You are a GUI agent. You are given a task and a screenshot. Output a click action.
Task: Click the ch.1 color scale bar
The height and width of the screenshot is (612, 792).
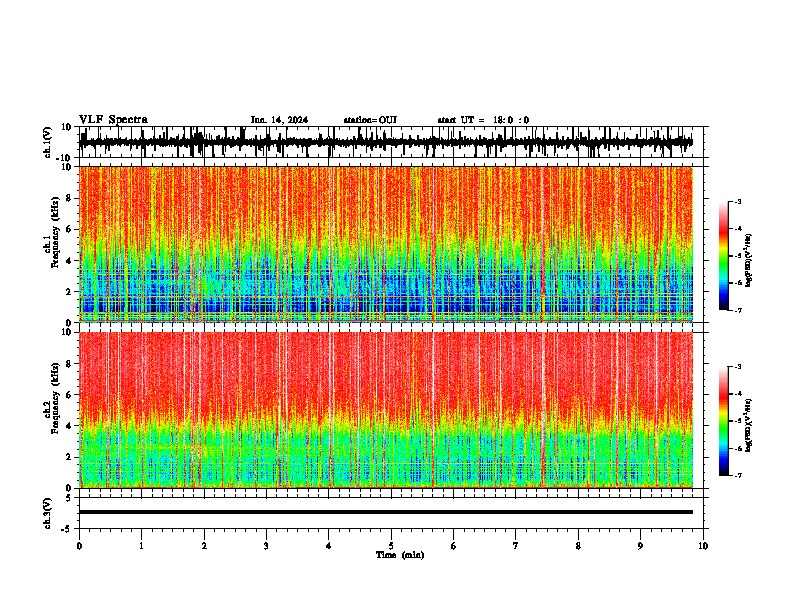723,256
